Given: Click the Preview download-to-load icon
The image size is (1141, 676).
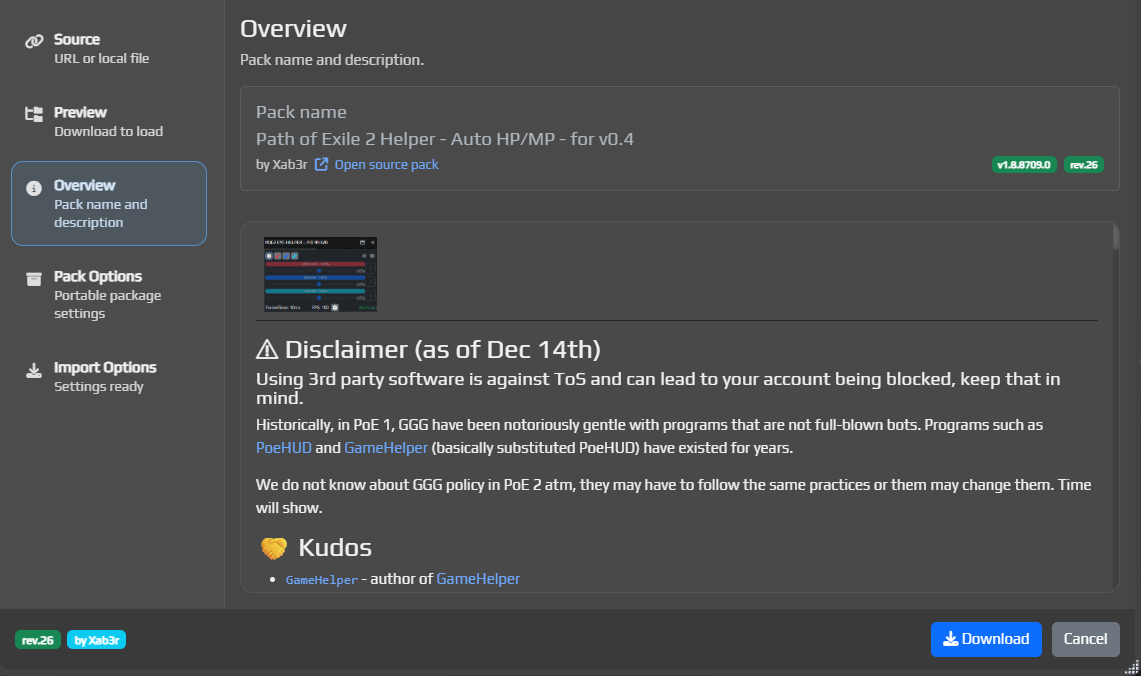Looking at the screenshot, I should point(34,112).
